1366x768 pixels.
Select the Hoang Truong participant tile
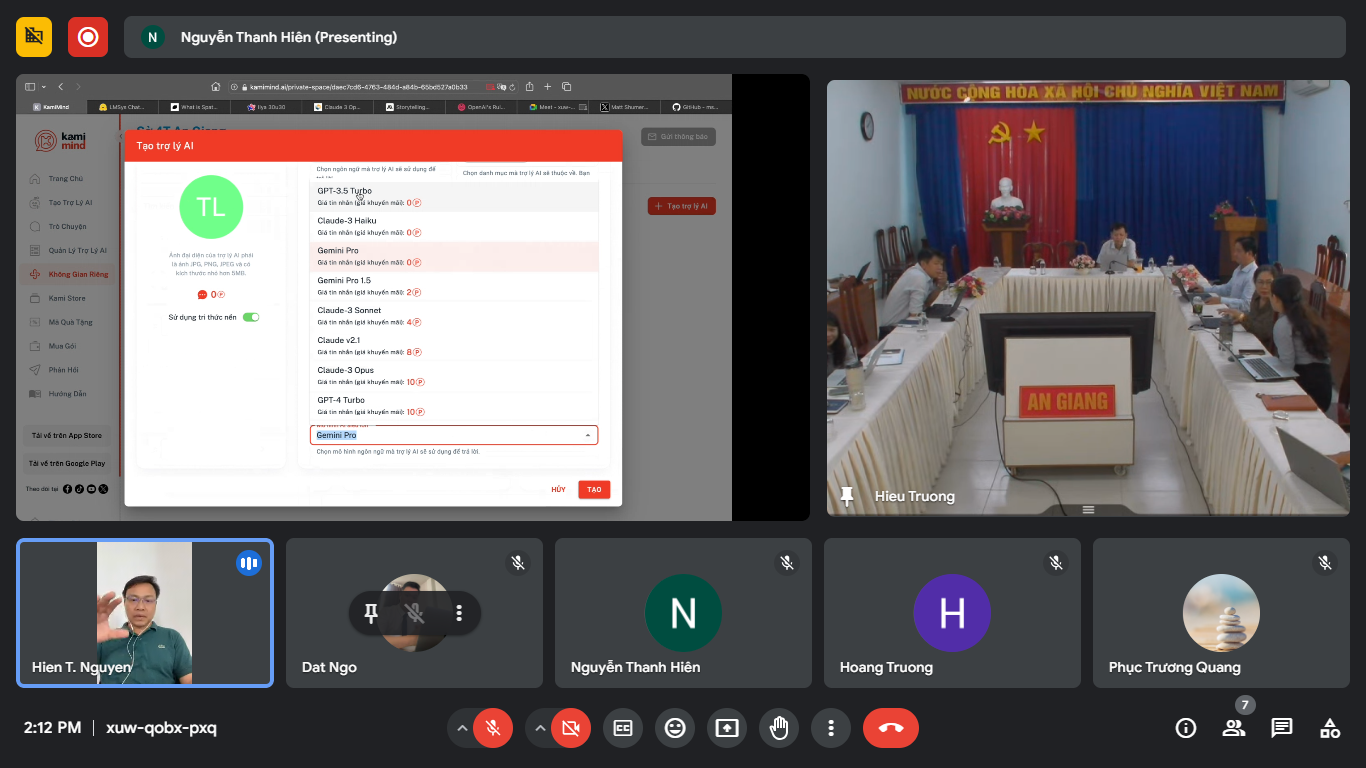[952, 613]
